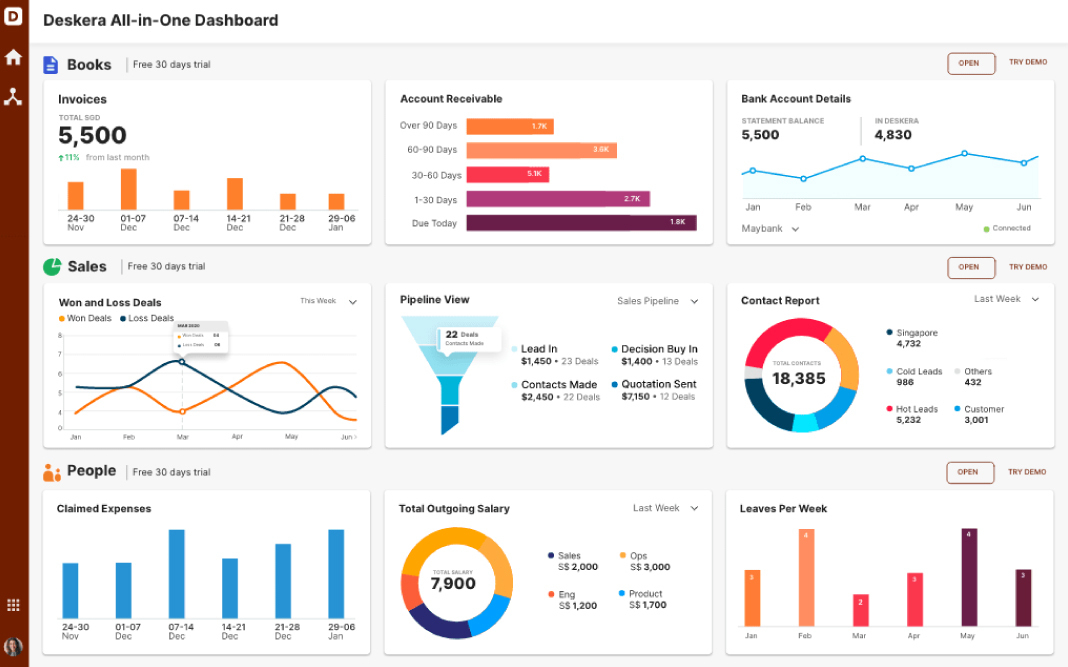This screenshot has width=1068, height=667.
Task: Select the People section header
Action: (93, 471)
